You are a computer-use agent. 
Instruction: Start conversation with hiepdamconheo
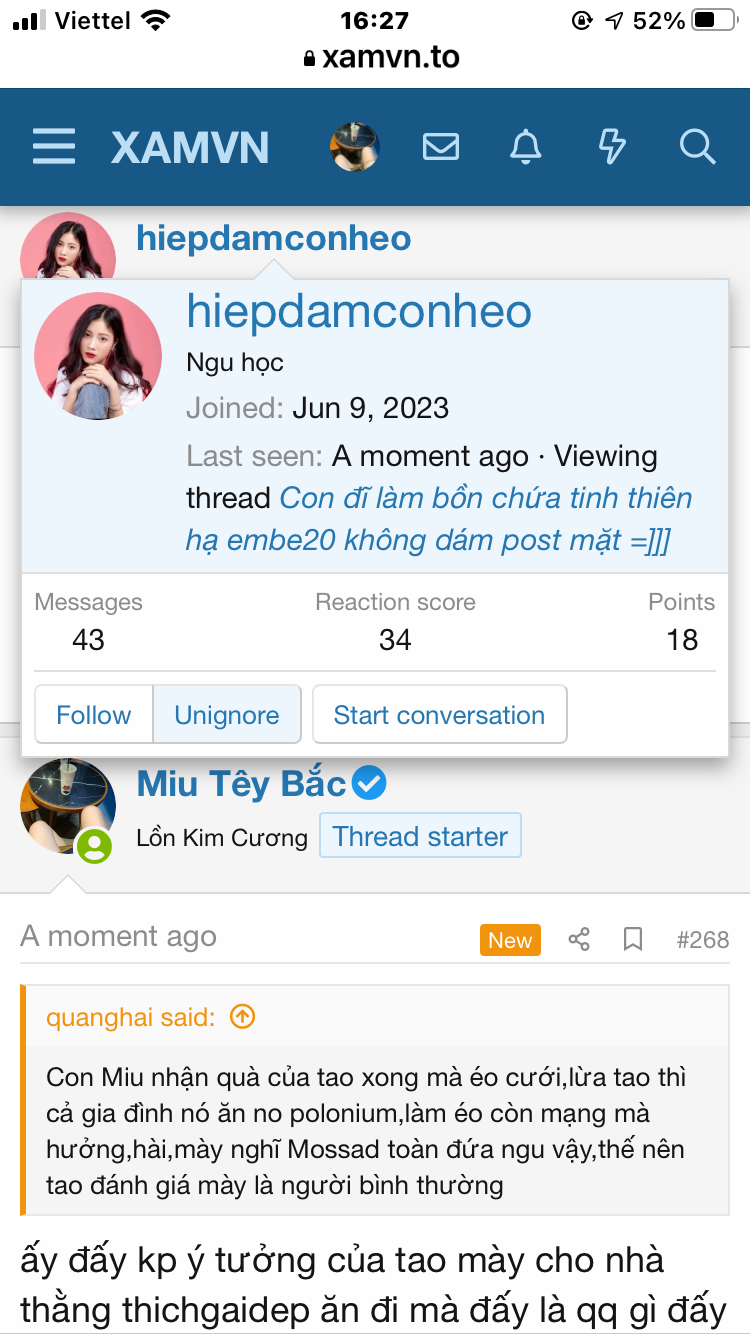[439, 715]
